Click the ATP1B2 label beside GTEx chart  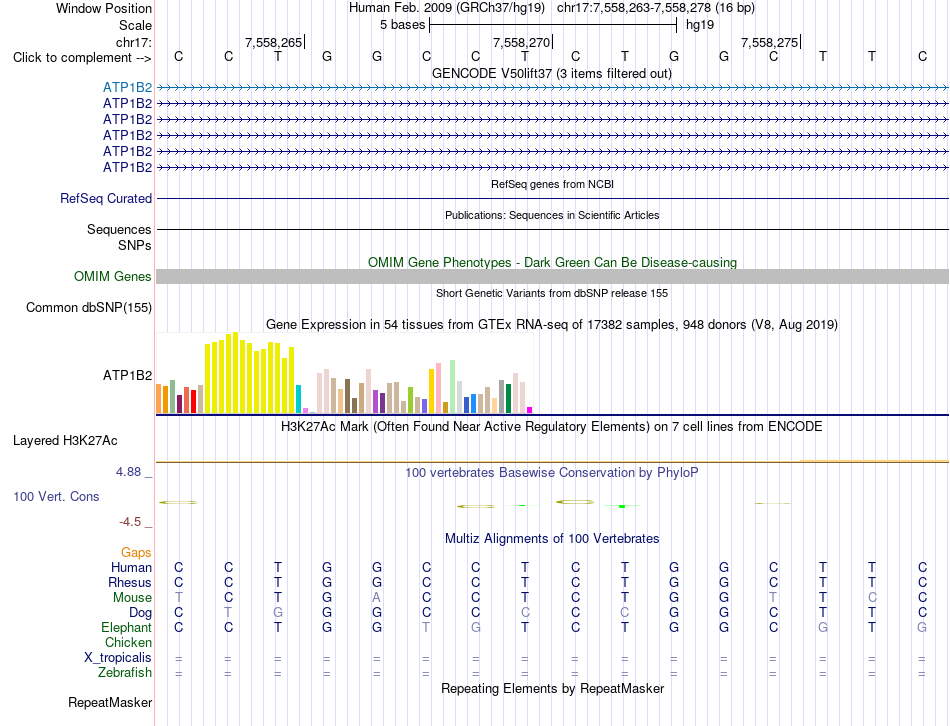[127, 376]
